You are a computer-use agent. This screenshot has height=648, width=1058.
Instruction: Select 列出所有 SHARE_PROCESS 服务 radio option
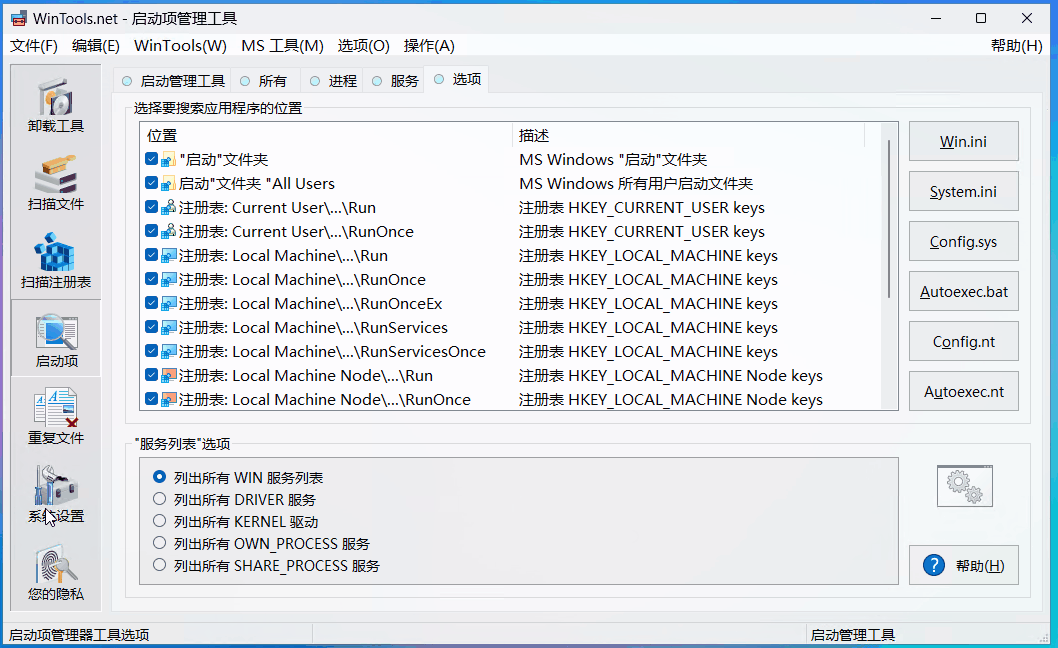click(159, 564)
